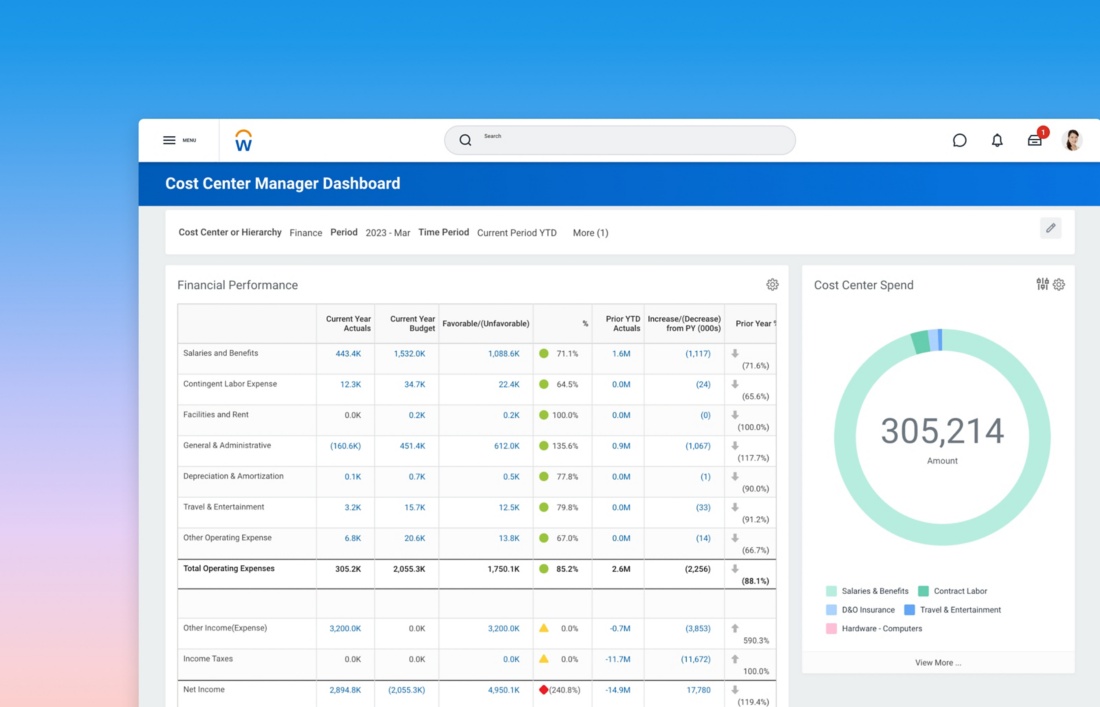Open Net Income actuals value 2,894.8K

(x=345, y=690)
